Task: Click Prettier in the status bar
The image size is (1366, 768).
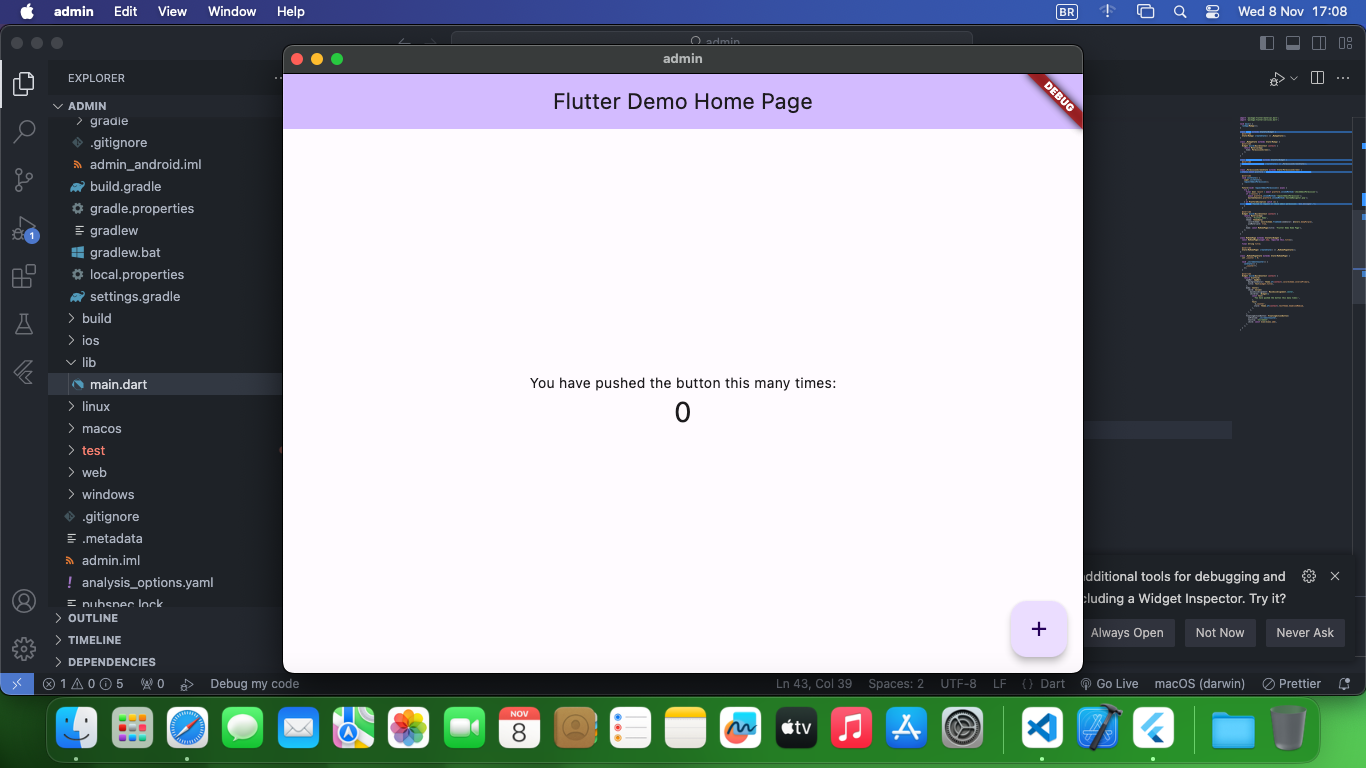Action: coord(1292,684)
